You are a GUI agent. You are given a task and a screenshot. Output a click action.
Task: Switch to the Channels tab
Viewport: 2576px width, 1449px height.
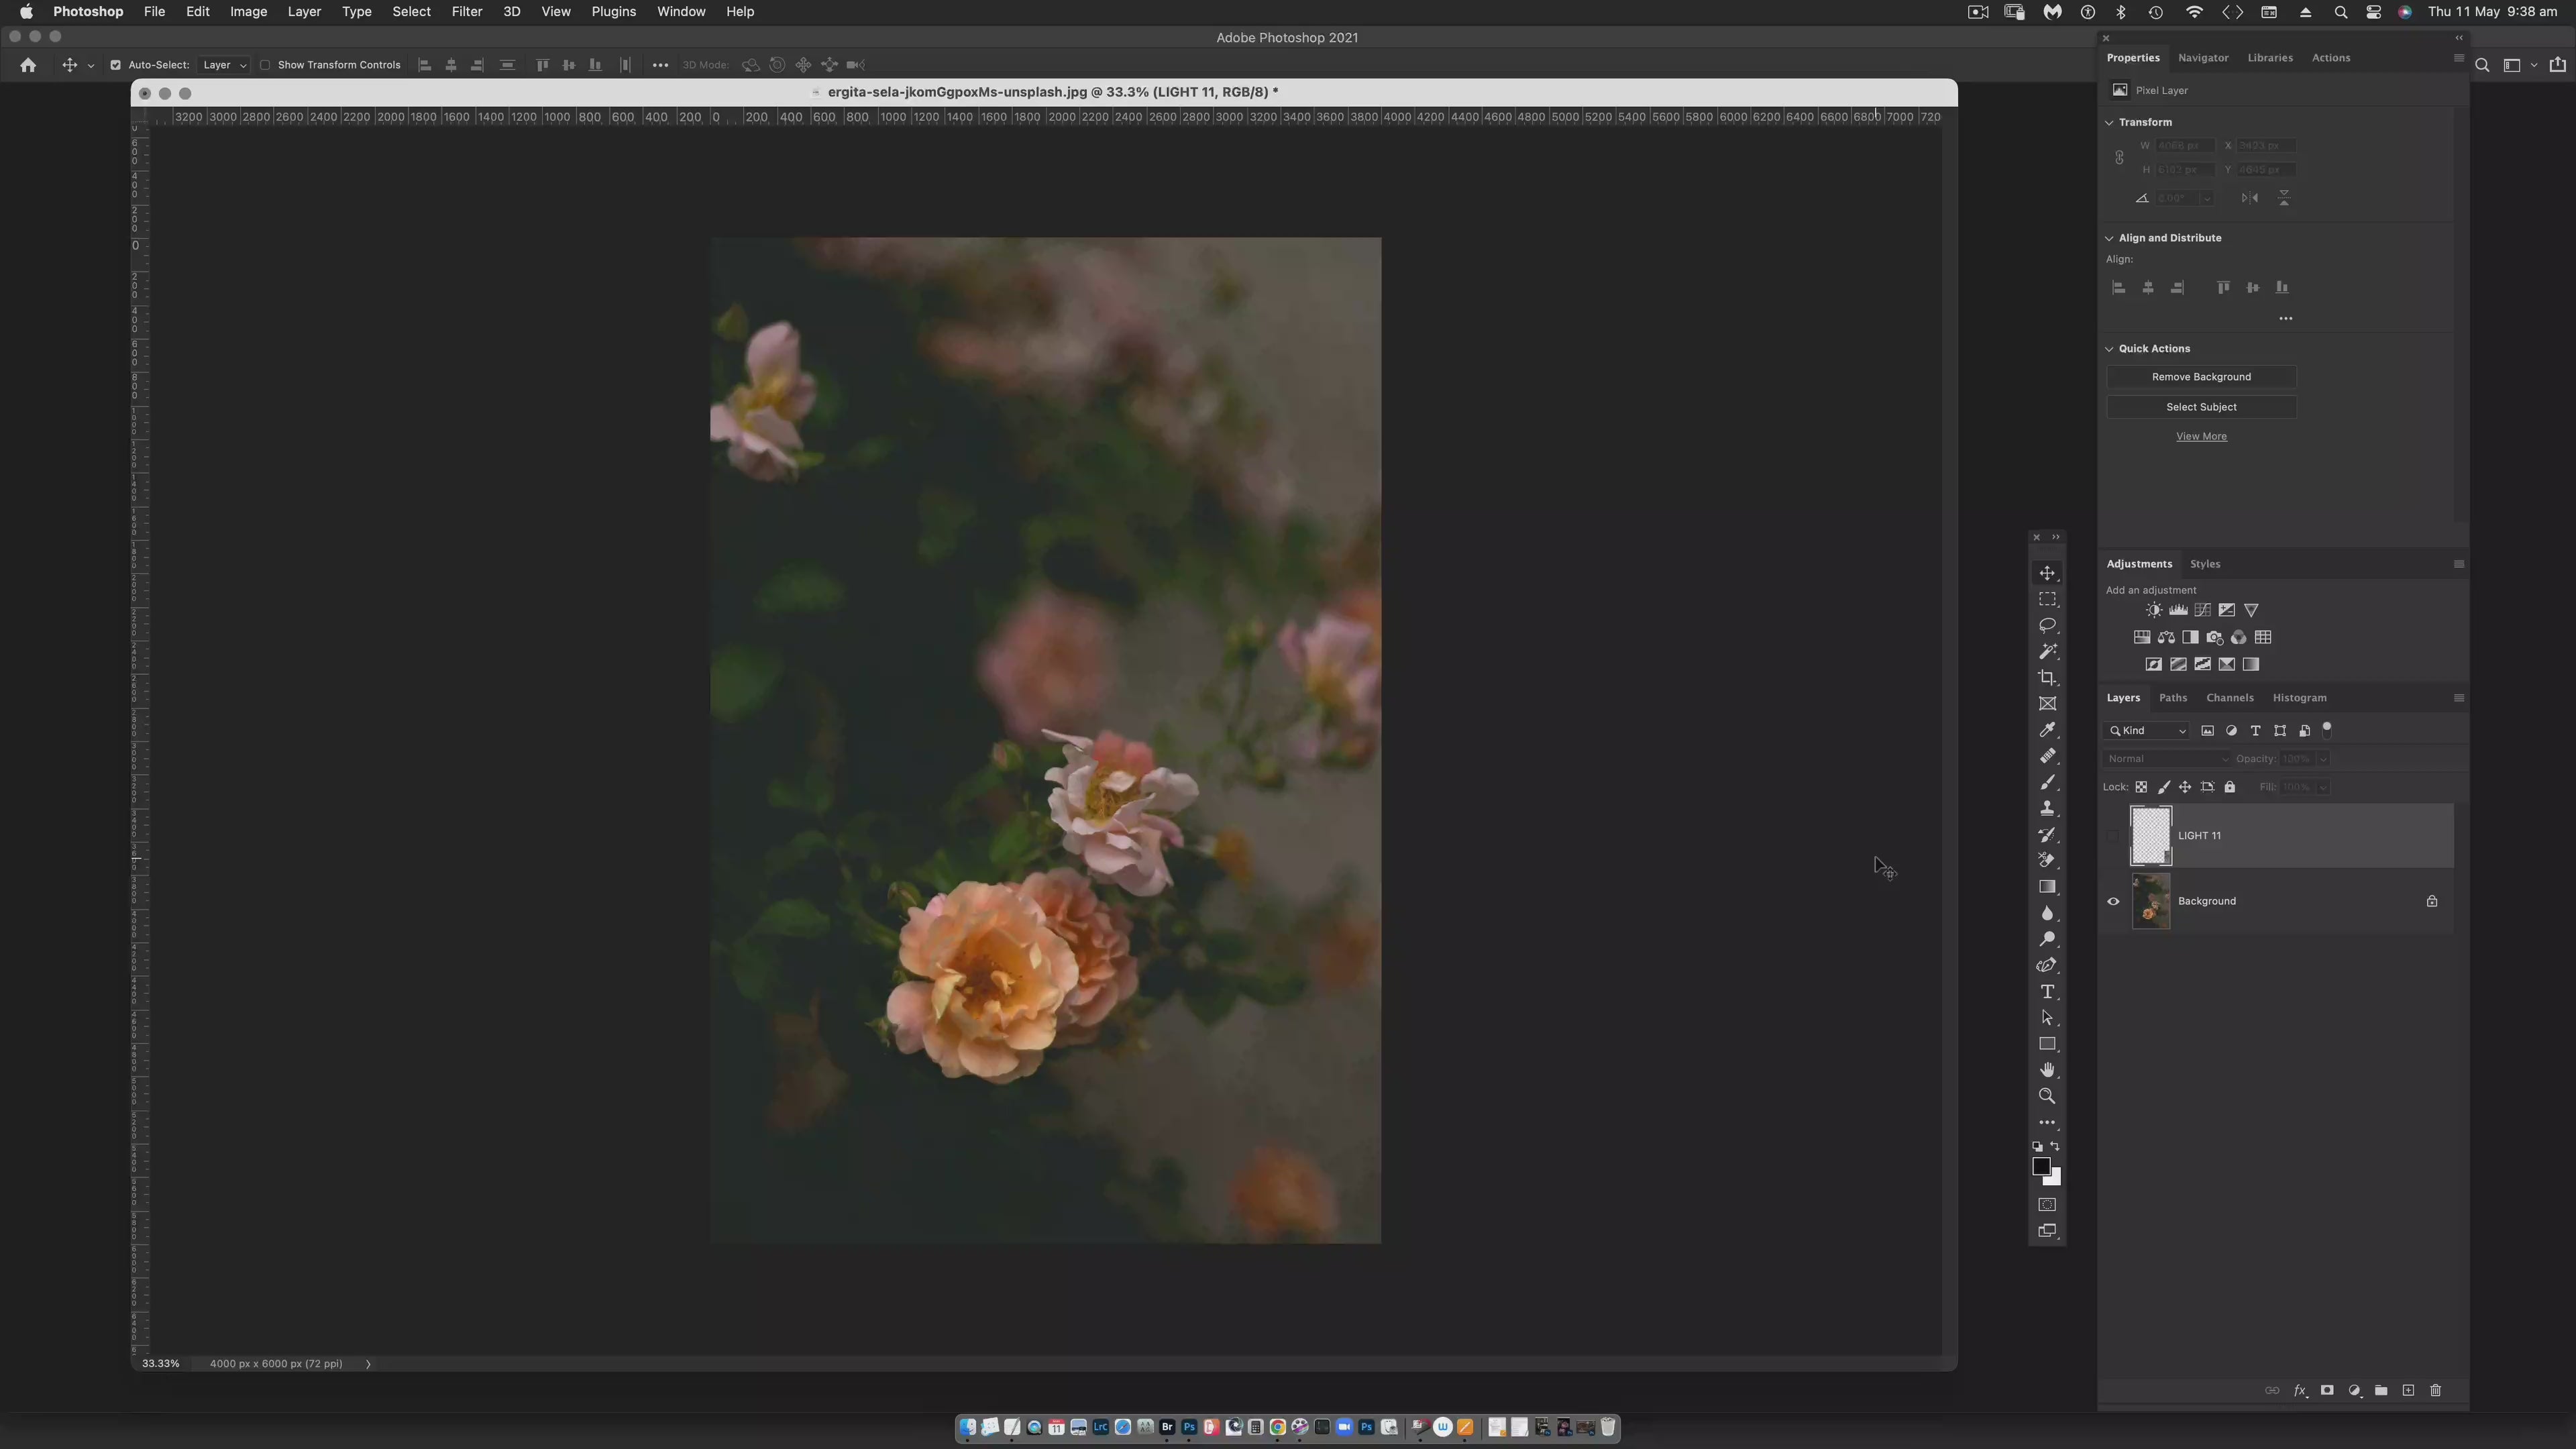pos(2229,698)
